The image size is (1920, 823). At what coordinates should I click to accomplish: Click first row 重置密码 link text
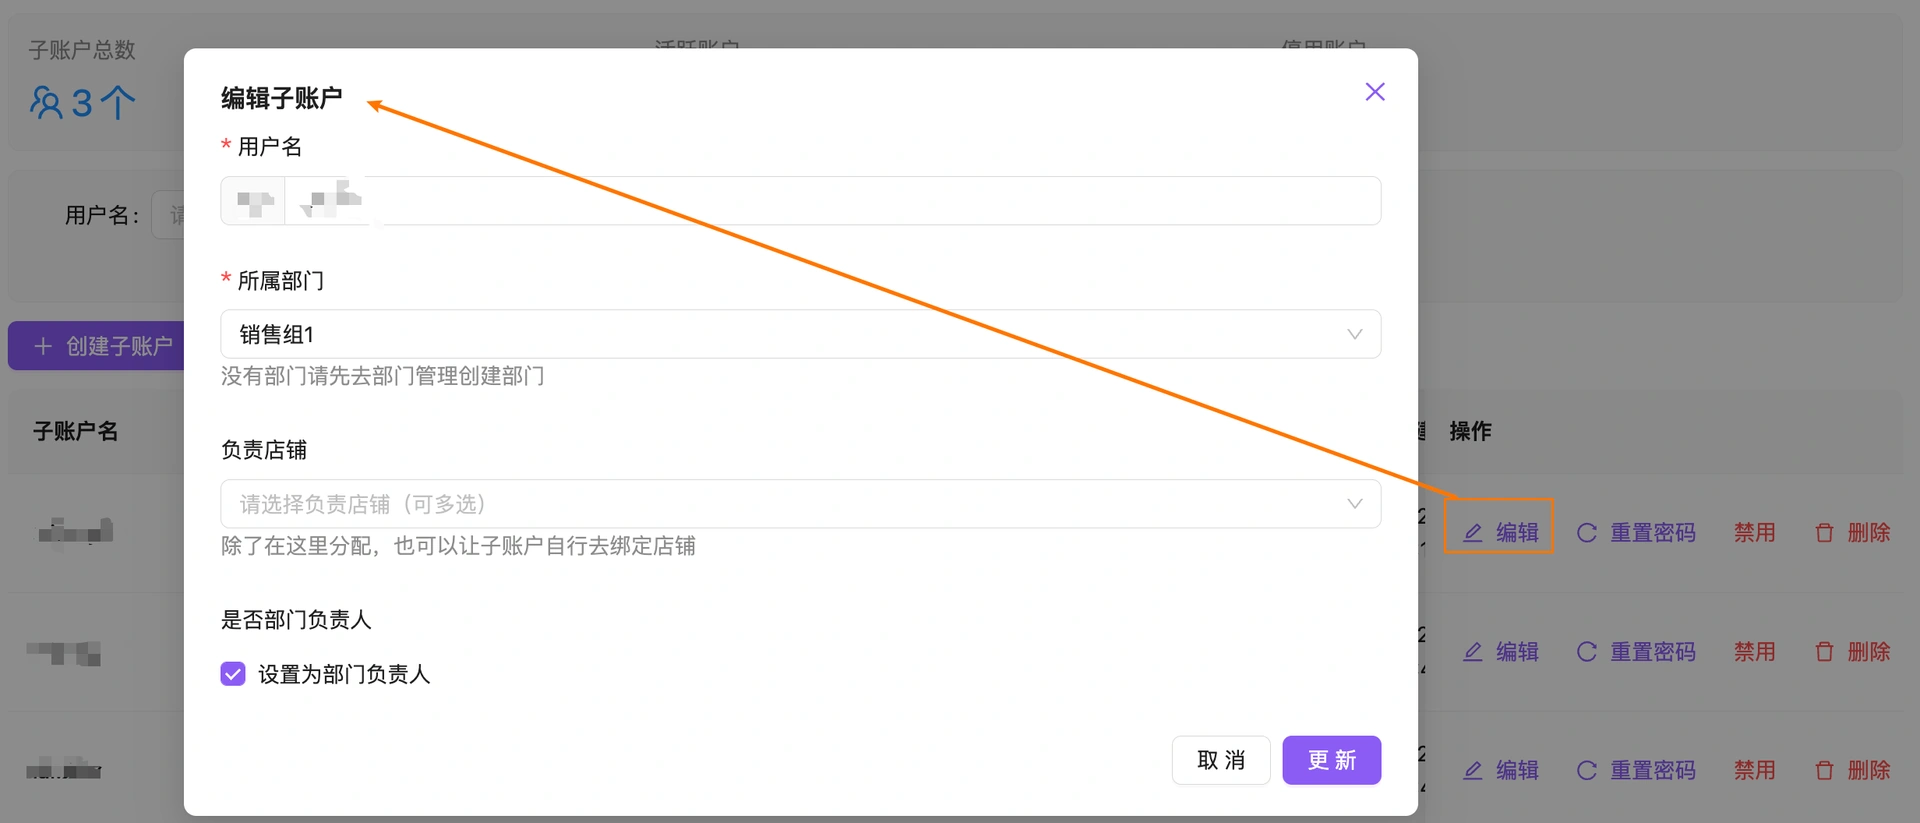pos(1653,533)
